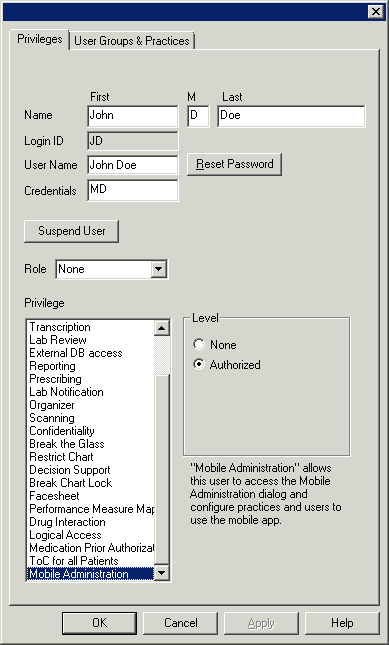
Task: Select the None level radio button
Action: 199,344
